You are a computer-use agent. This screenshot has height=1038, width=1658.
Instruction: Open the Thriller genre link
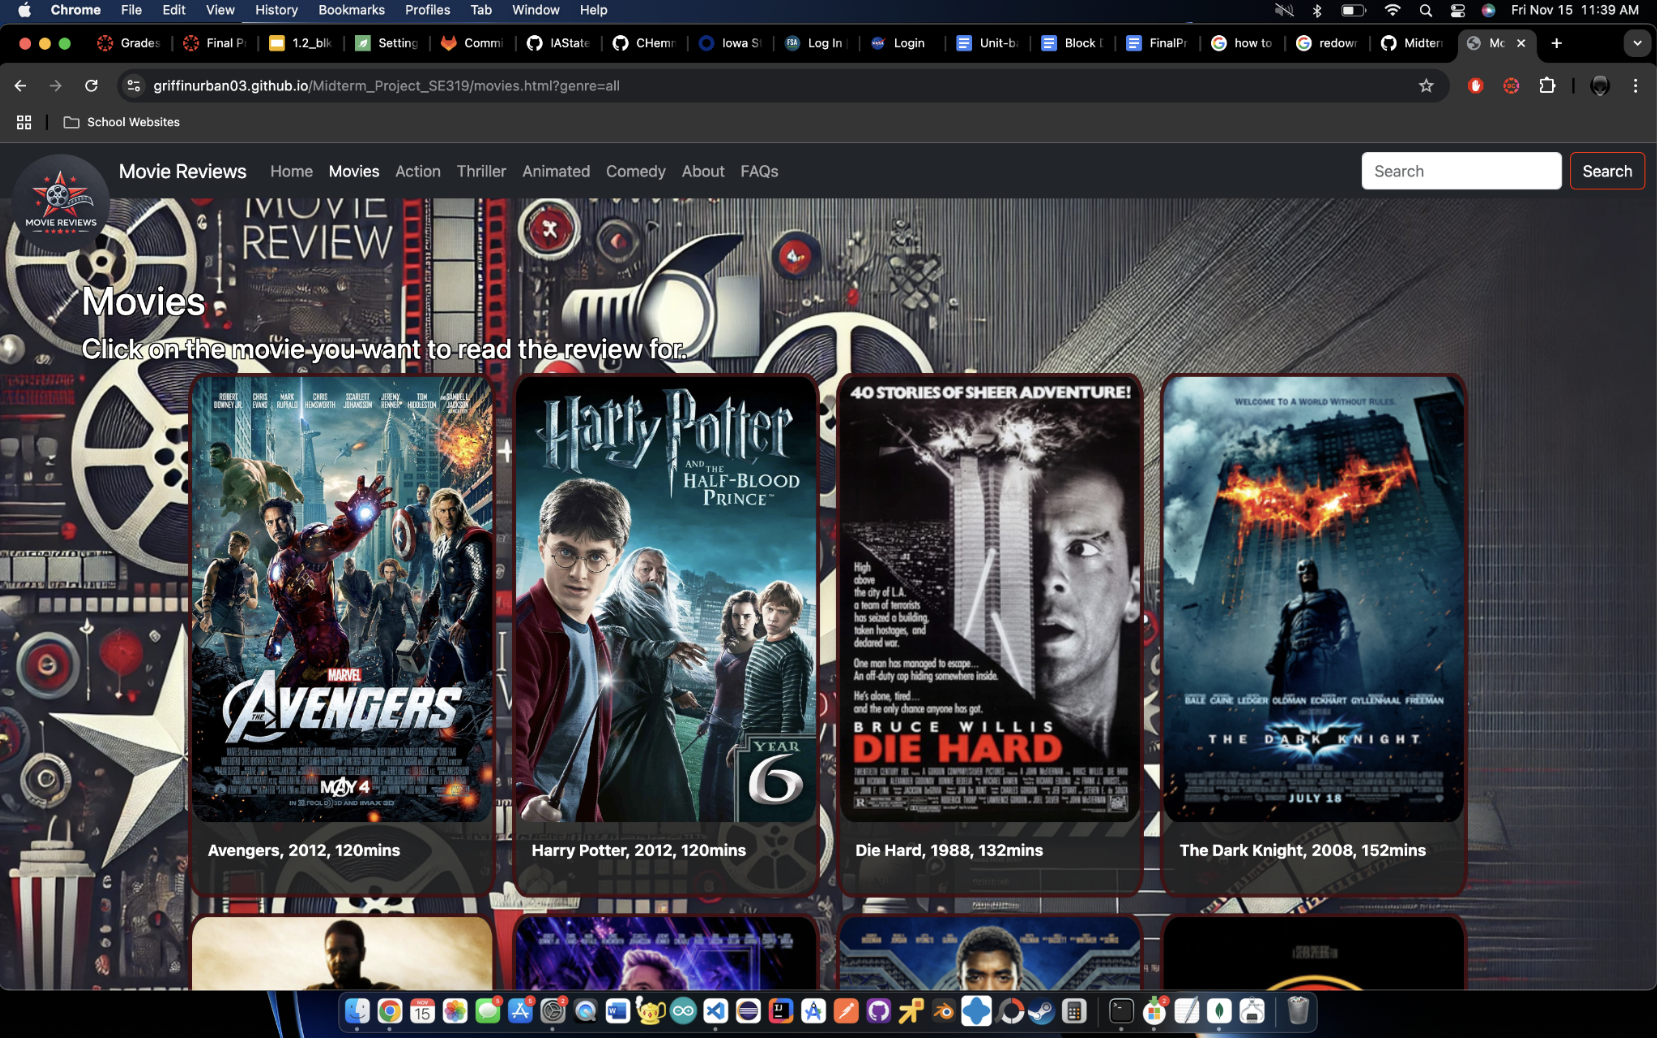pos(481,171)
